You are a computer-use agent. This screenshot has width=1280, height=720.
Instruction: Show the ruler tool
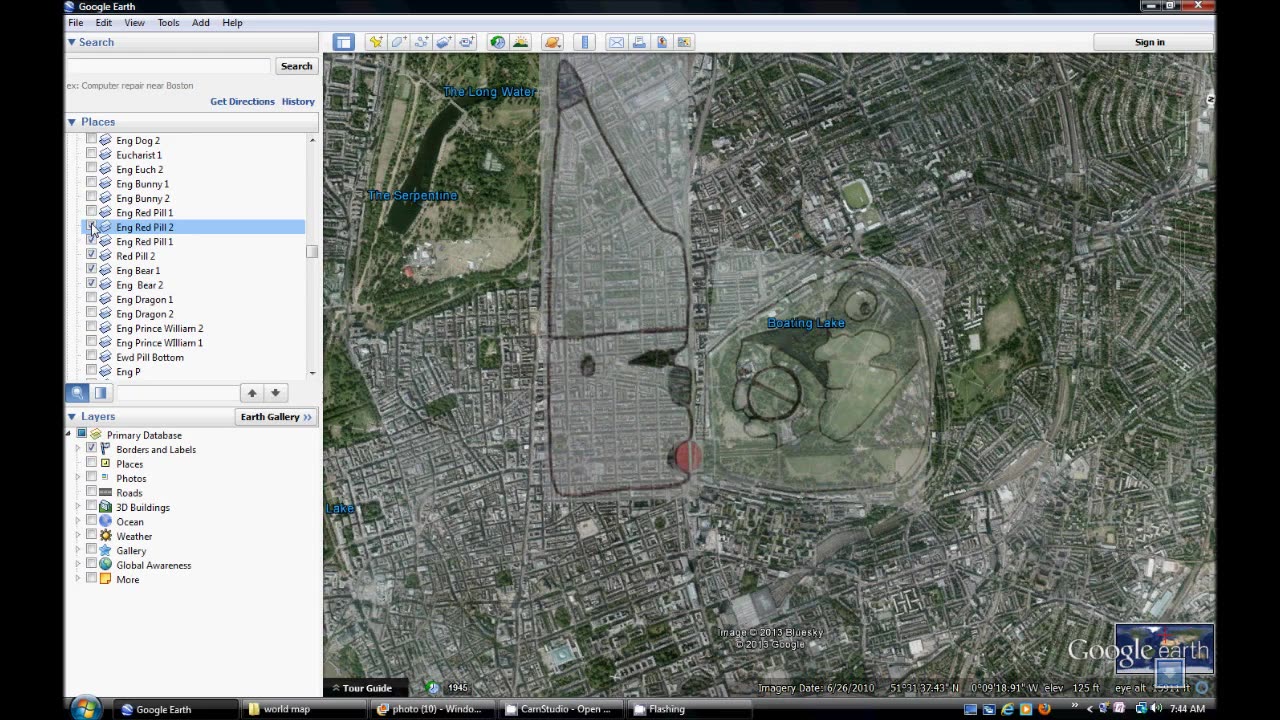[x=585, y=42]
